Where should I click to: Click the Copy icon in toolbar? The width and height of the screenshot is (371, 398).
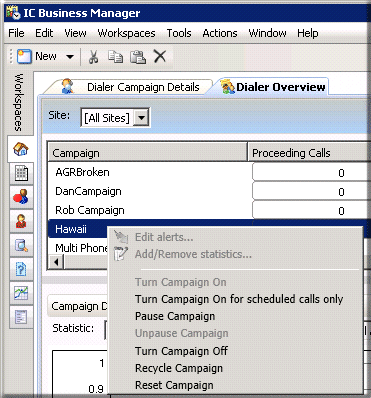[115, 56]
